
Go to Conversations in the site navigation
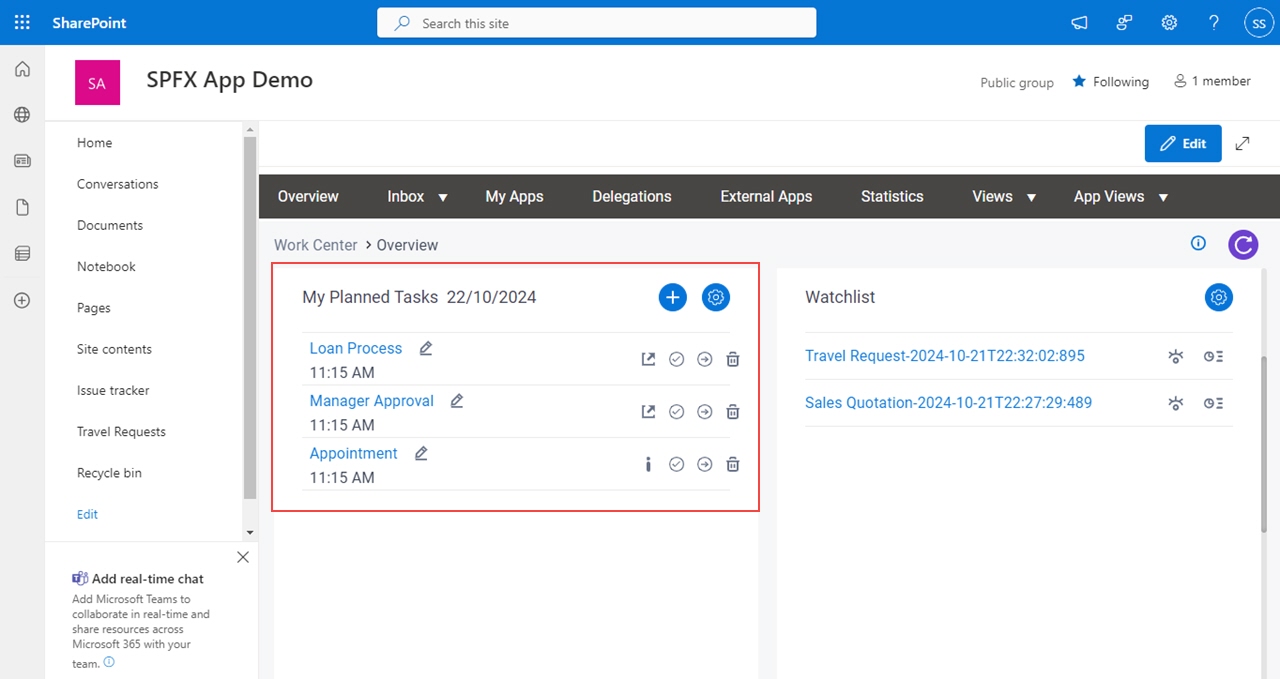117,184
